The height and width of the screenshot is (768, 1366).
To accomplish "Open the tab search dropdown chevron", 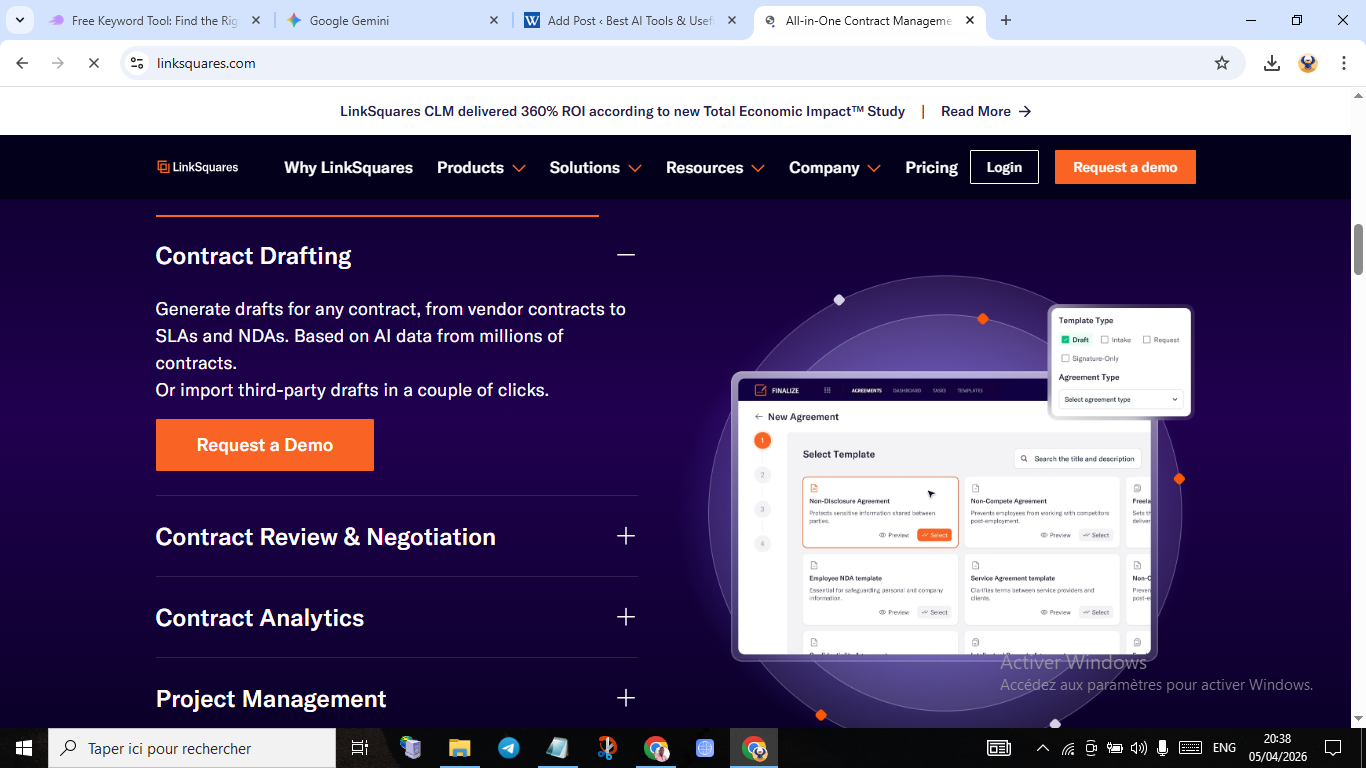I will 20,20.
